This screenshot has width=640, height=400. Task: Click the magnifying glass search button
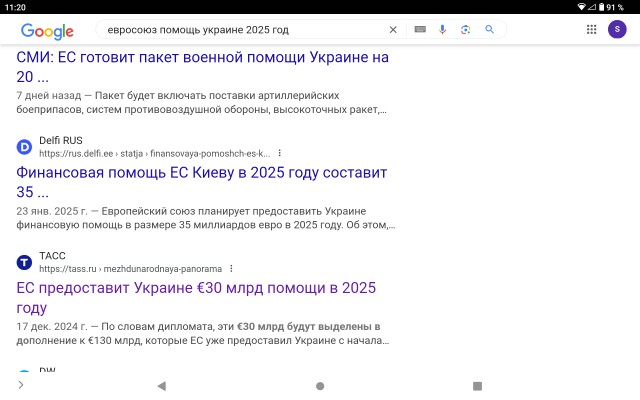coord(489,29)
